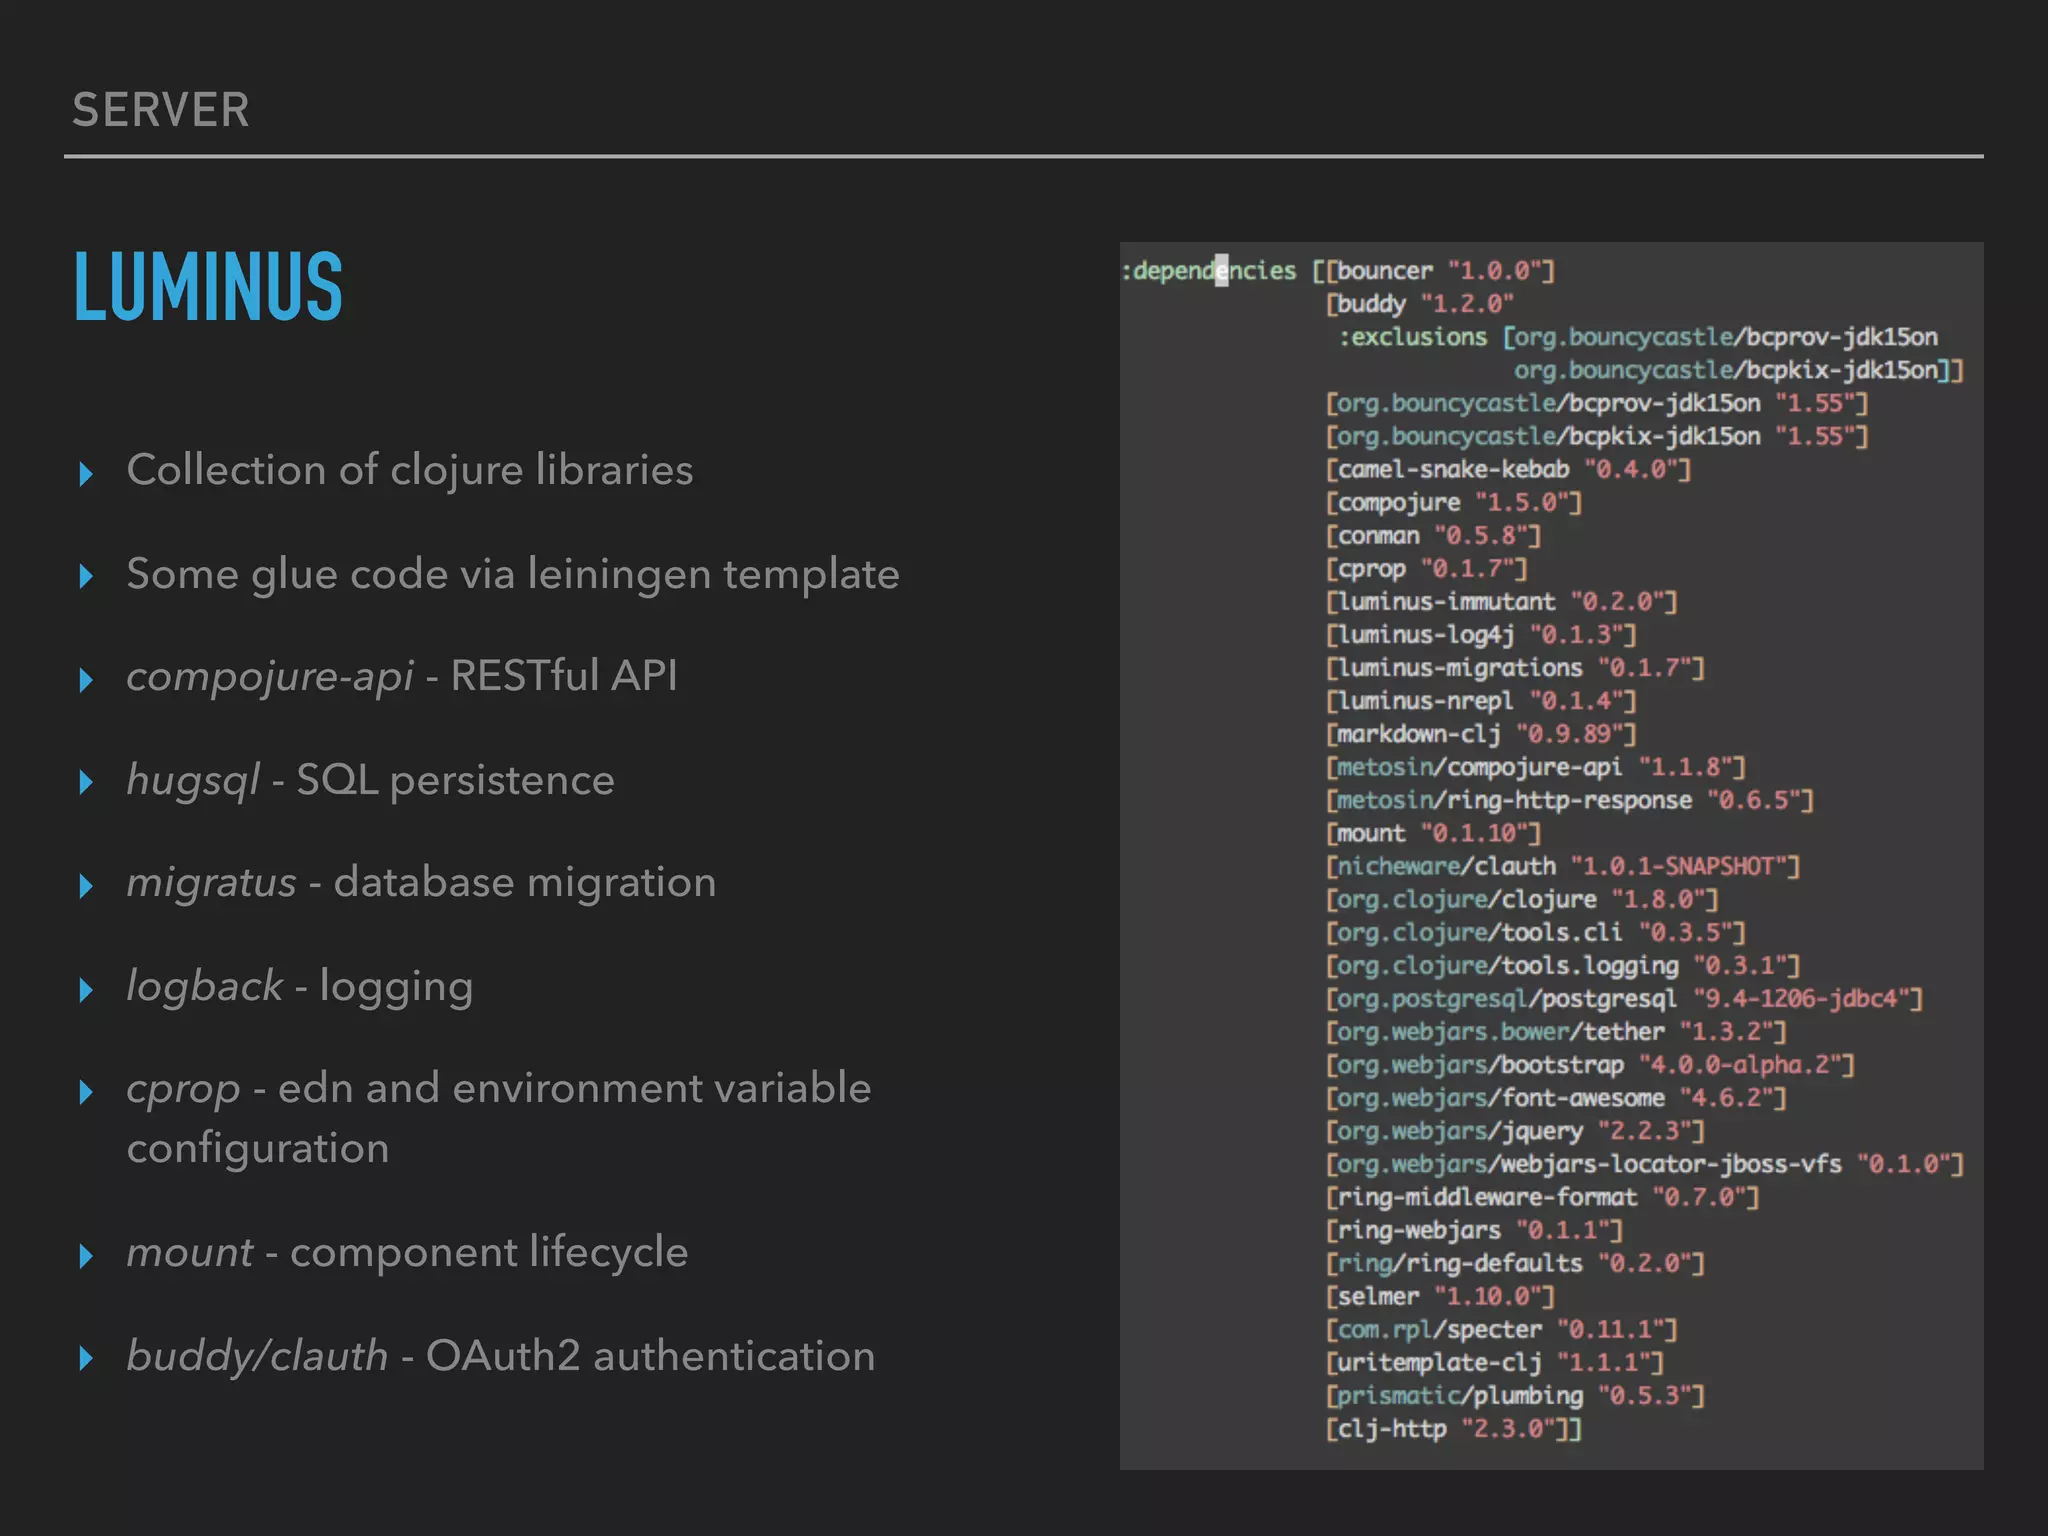2048x1536 pixels.
Task: Click org.webjars/font-awesome "4.6.2" line
Action: [x=1556, y=1097]
